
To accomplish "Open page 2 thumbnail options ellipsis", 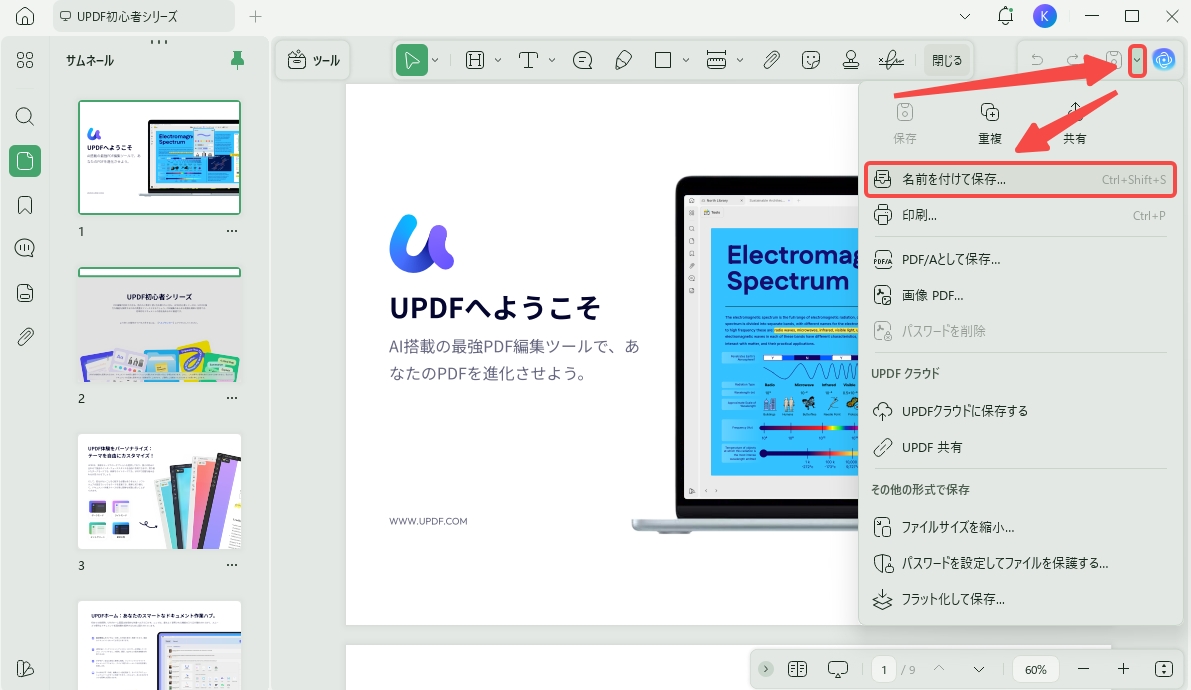I will tap(232, 398).
